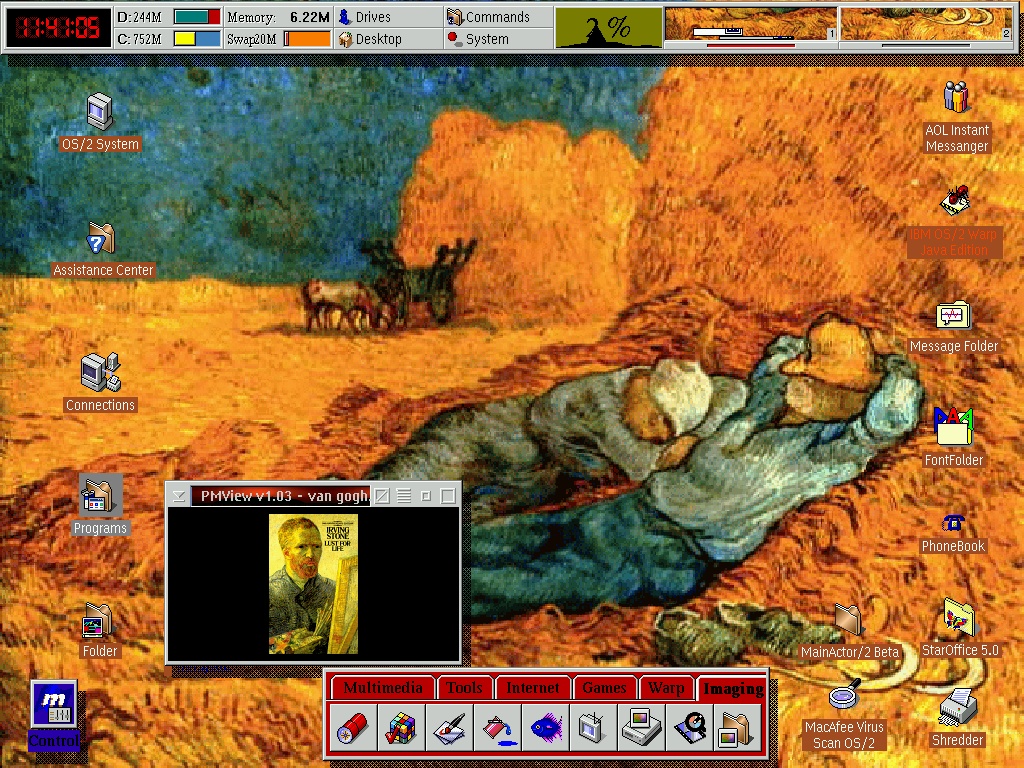Open the Message Folder icon
The image size is (1024, 768).
953,316
